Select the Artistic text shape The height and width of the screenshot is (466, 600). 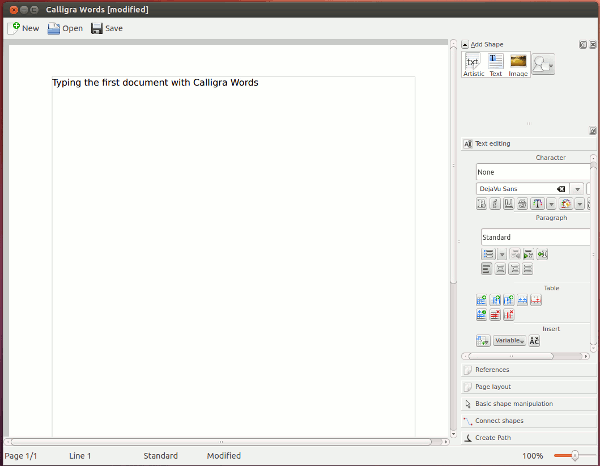[x=473, y=65]
